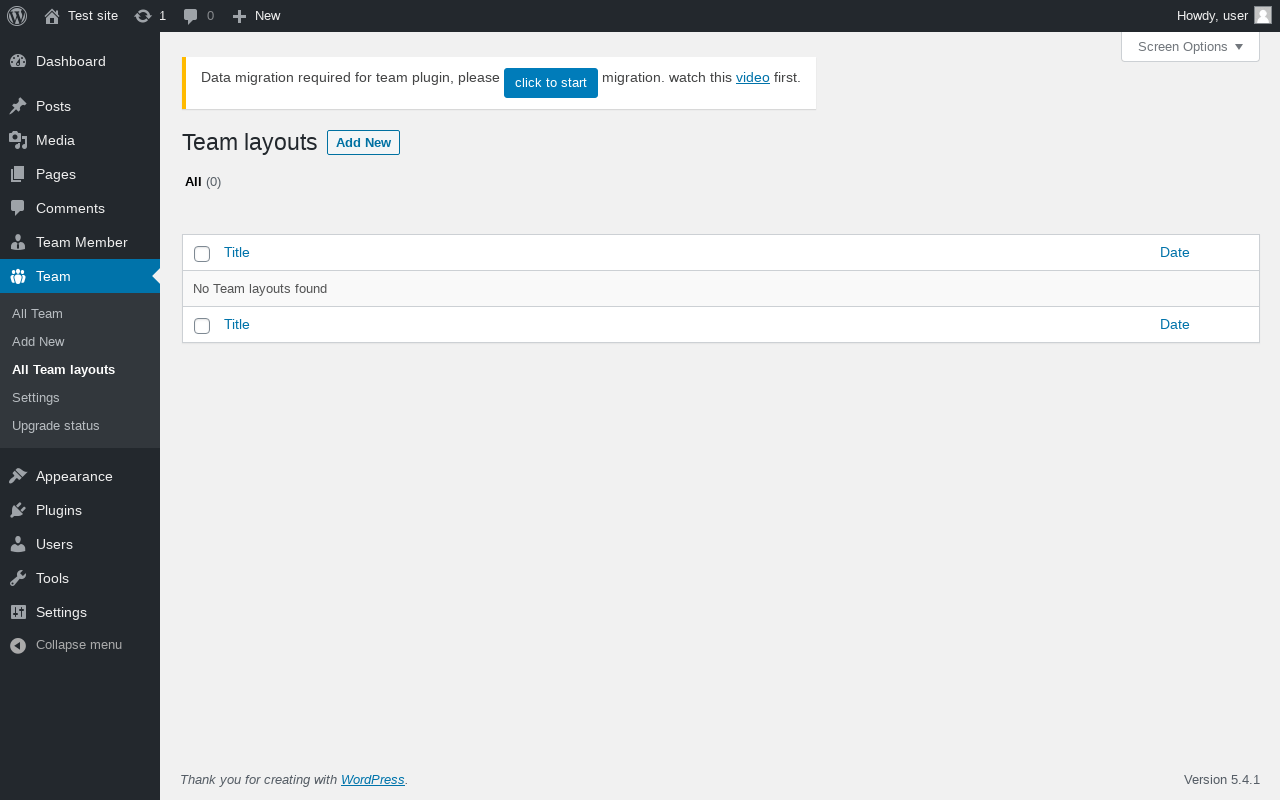Open the Appearance menu label
This screenshot has height=800, width=1280.
pyautogui.click(x=74, y=476)
